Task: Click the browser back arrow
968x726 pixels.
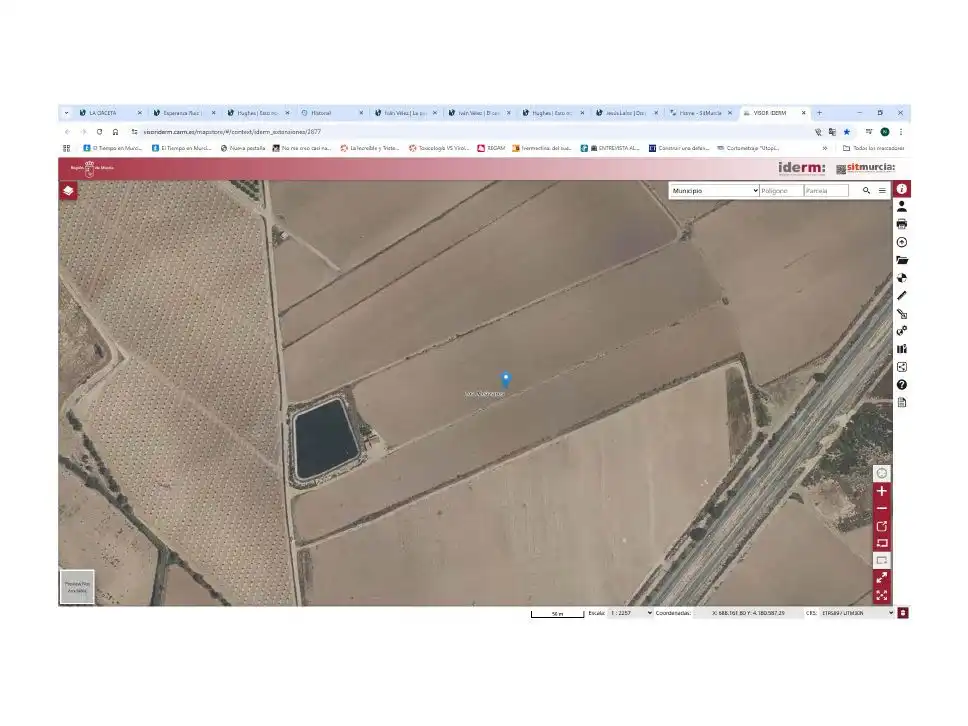Action: coord(67,131)
